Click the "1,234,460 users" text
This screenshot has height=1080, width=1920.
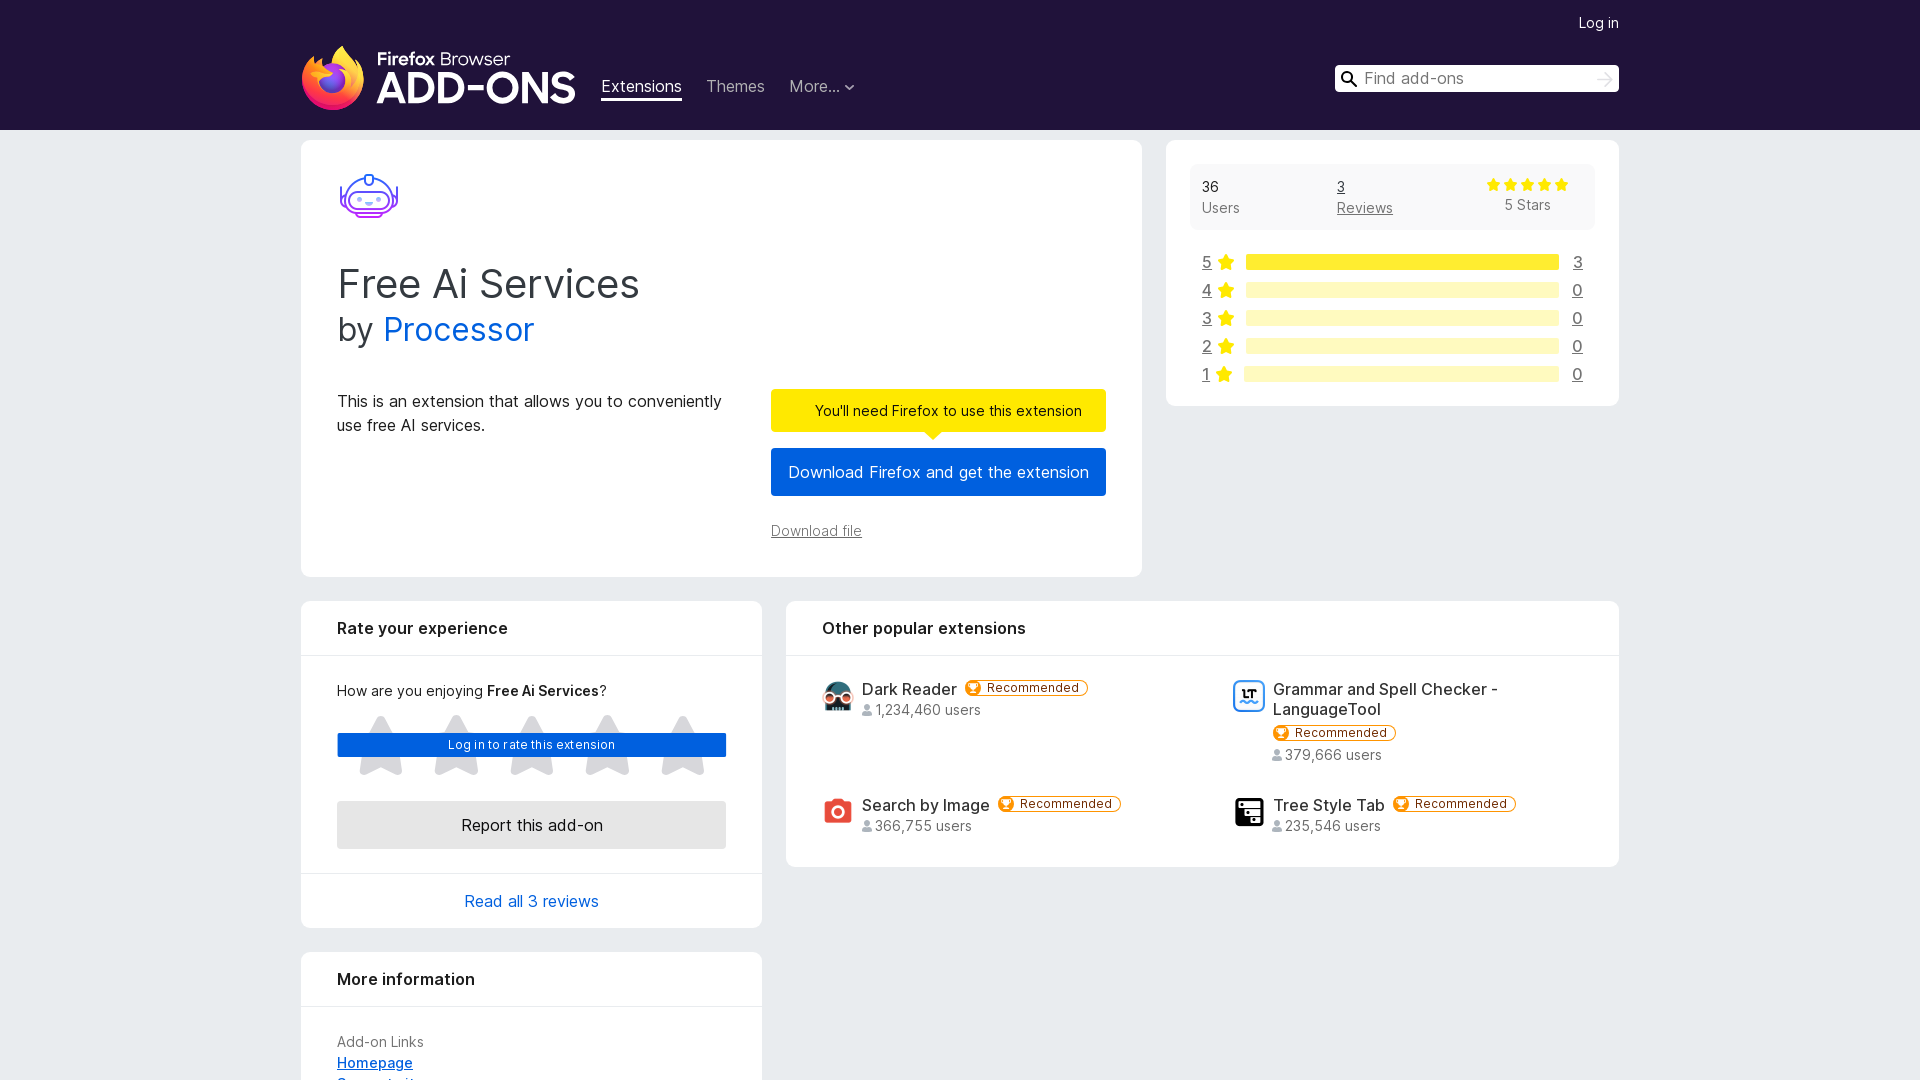click(x=921, y=710)
